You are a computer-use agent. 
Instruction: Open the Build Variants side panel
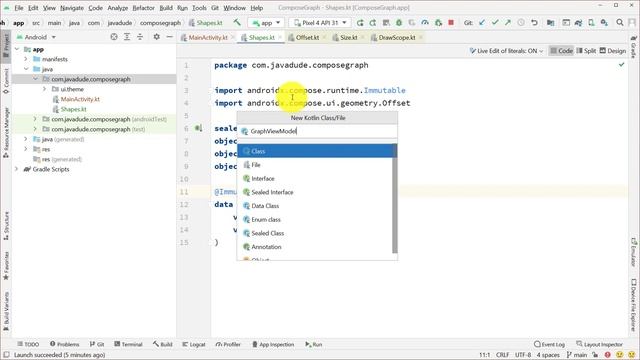(6, 311)
